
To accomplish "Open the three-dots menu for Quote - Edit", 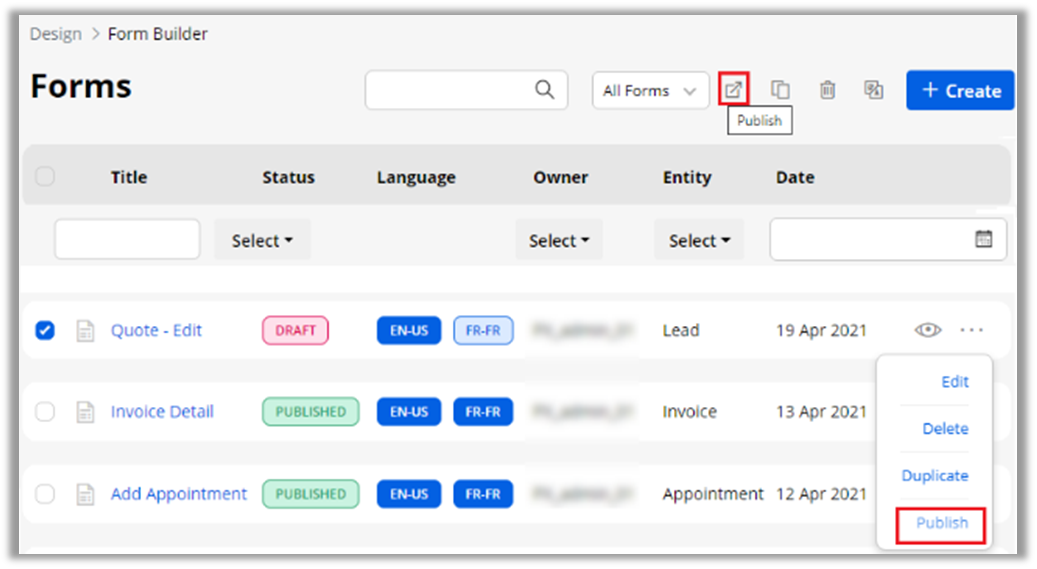I will [971, 330].
